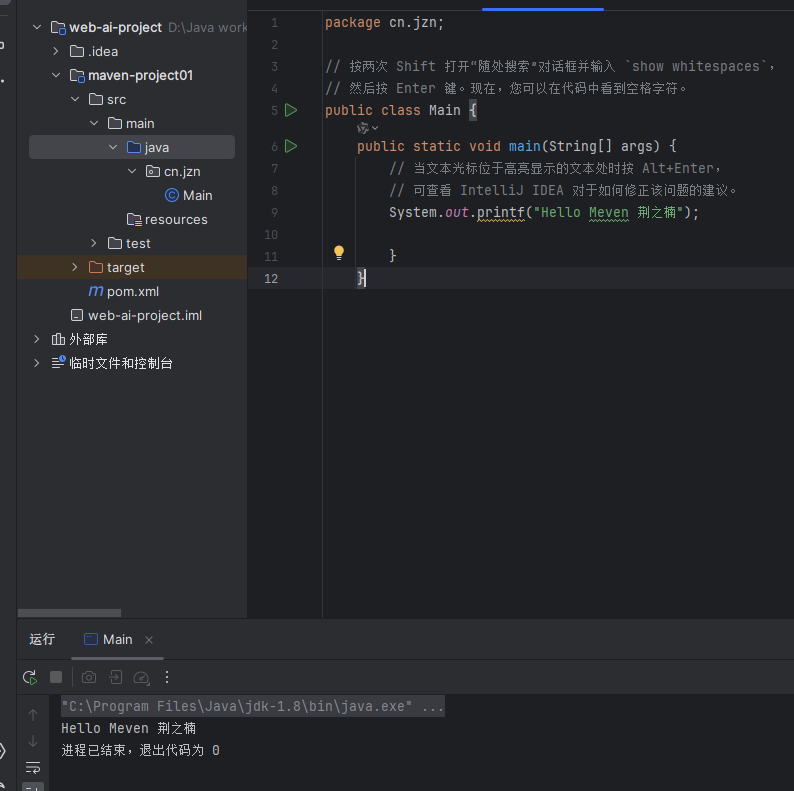The height and width of the screenshot is (791, 794).
Task: Select the target folder row
Action: click(x=132, y=267)
